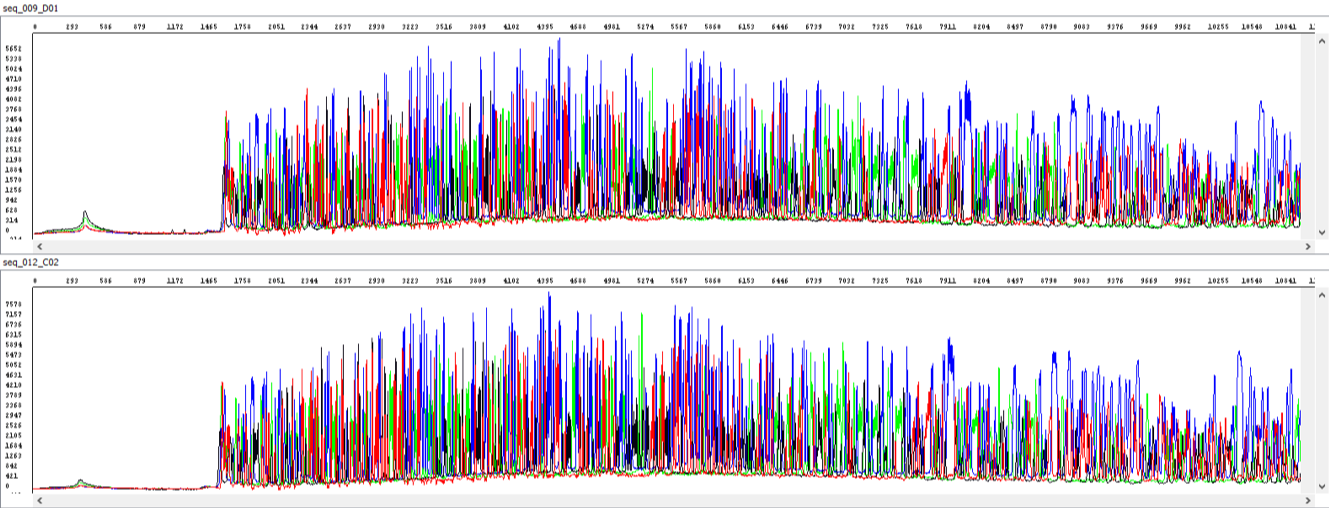Click ruler position 0 in seq_009_D01
This screenshot has height=508, width=1329.
pyautogui.click(x=36, y=27)
